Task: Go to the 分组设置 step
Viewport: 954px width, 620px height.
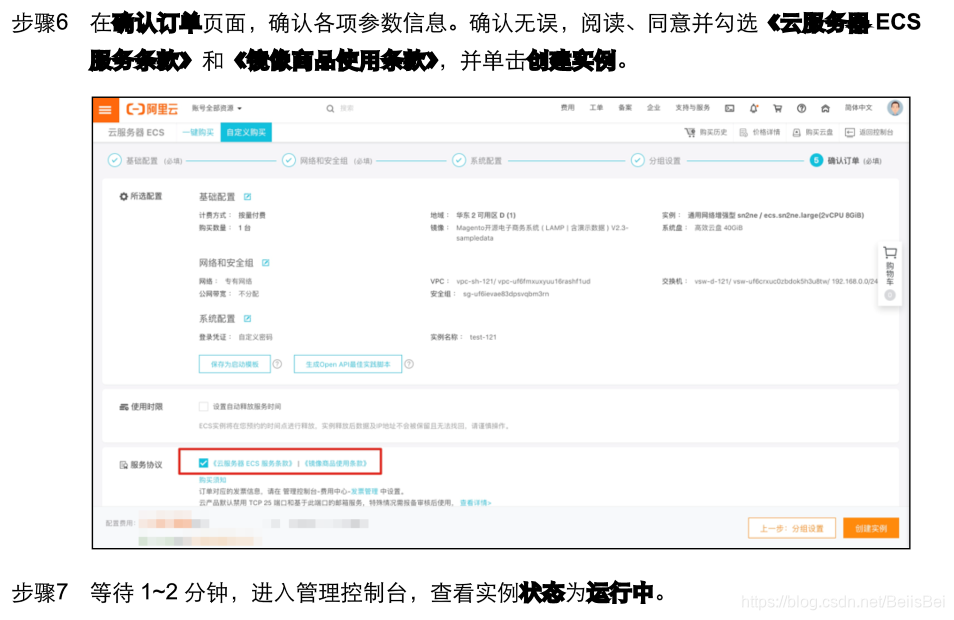Action: point(656,161)
